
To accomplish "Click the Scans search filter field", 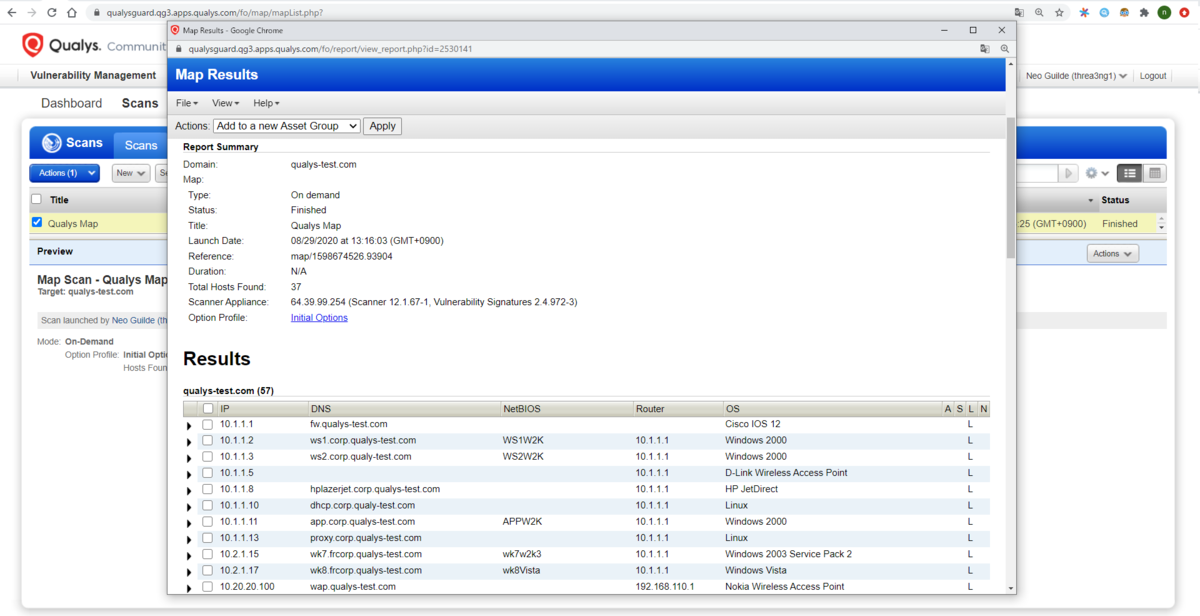I will tap(1037, 173).
